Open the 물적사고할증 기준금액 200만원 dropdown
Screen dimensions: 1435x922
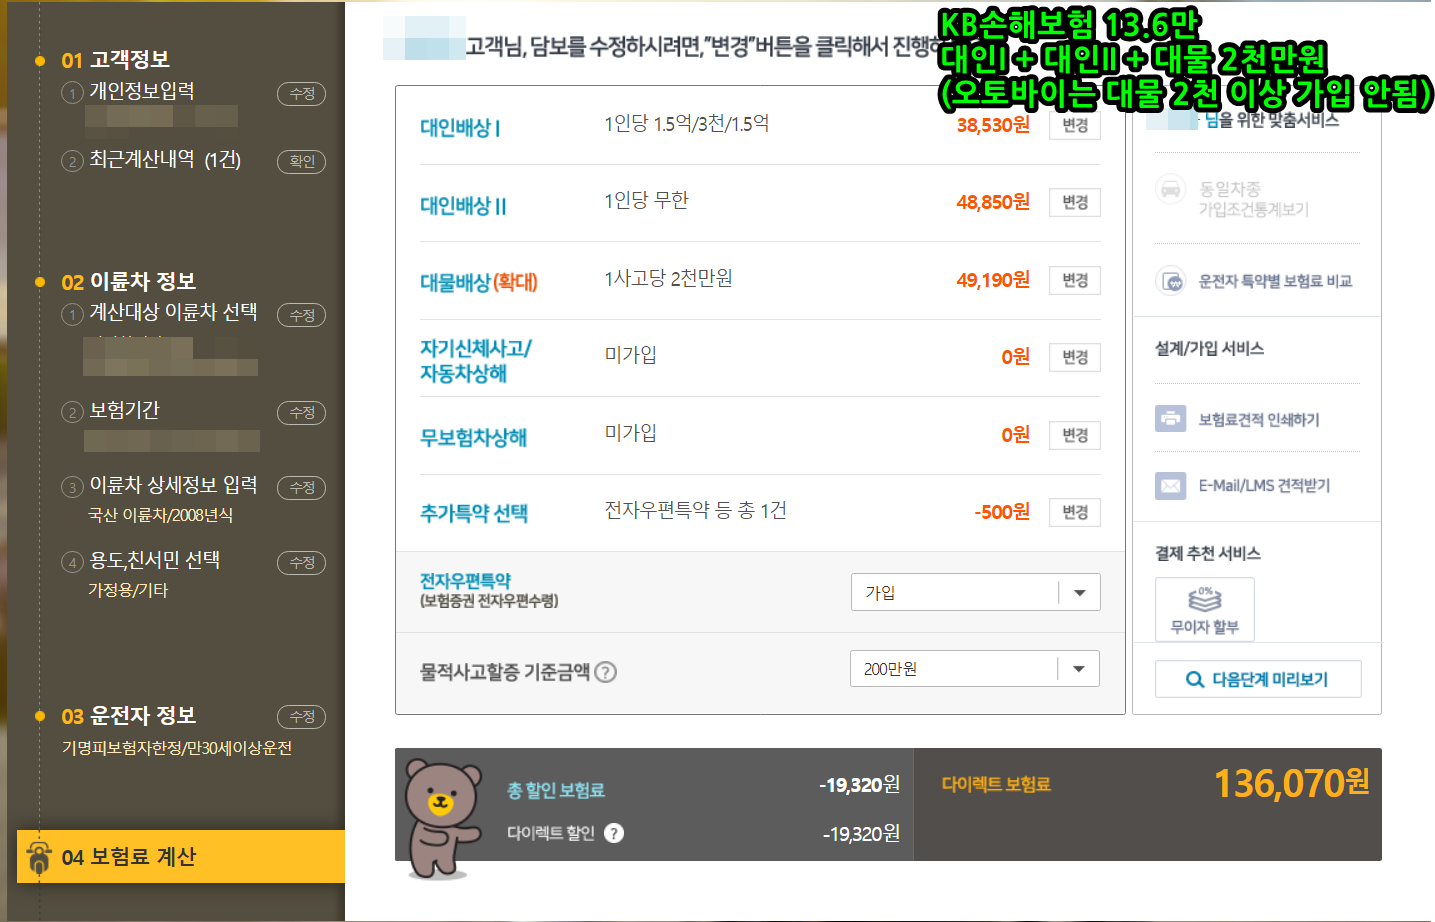975,668
